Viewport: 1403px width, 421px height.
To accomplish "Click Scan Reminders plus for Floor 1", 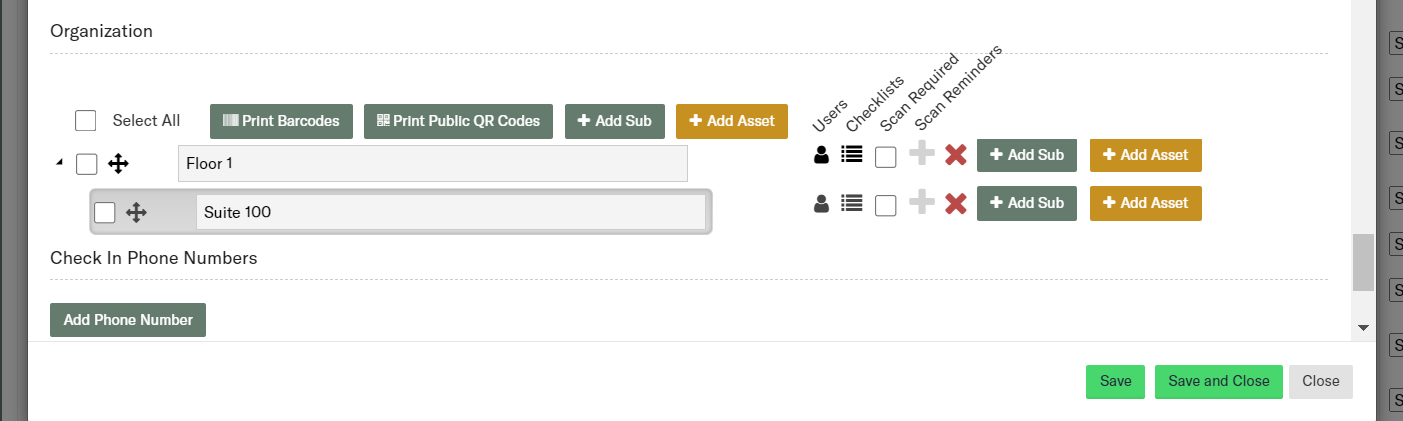I will point(921,154).
